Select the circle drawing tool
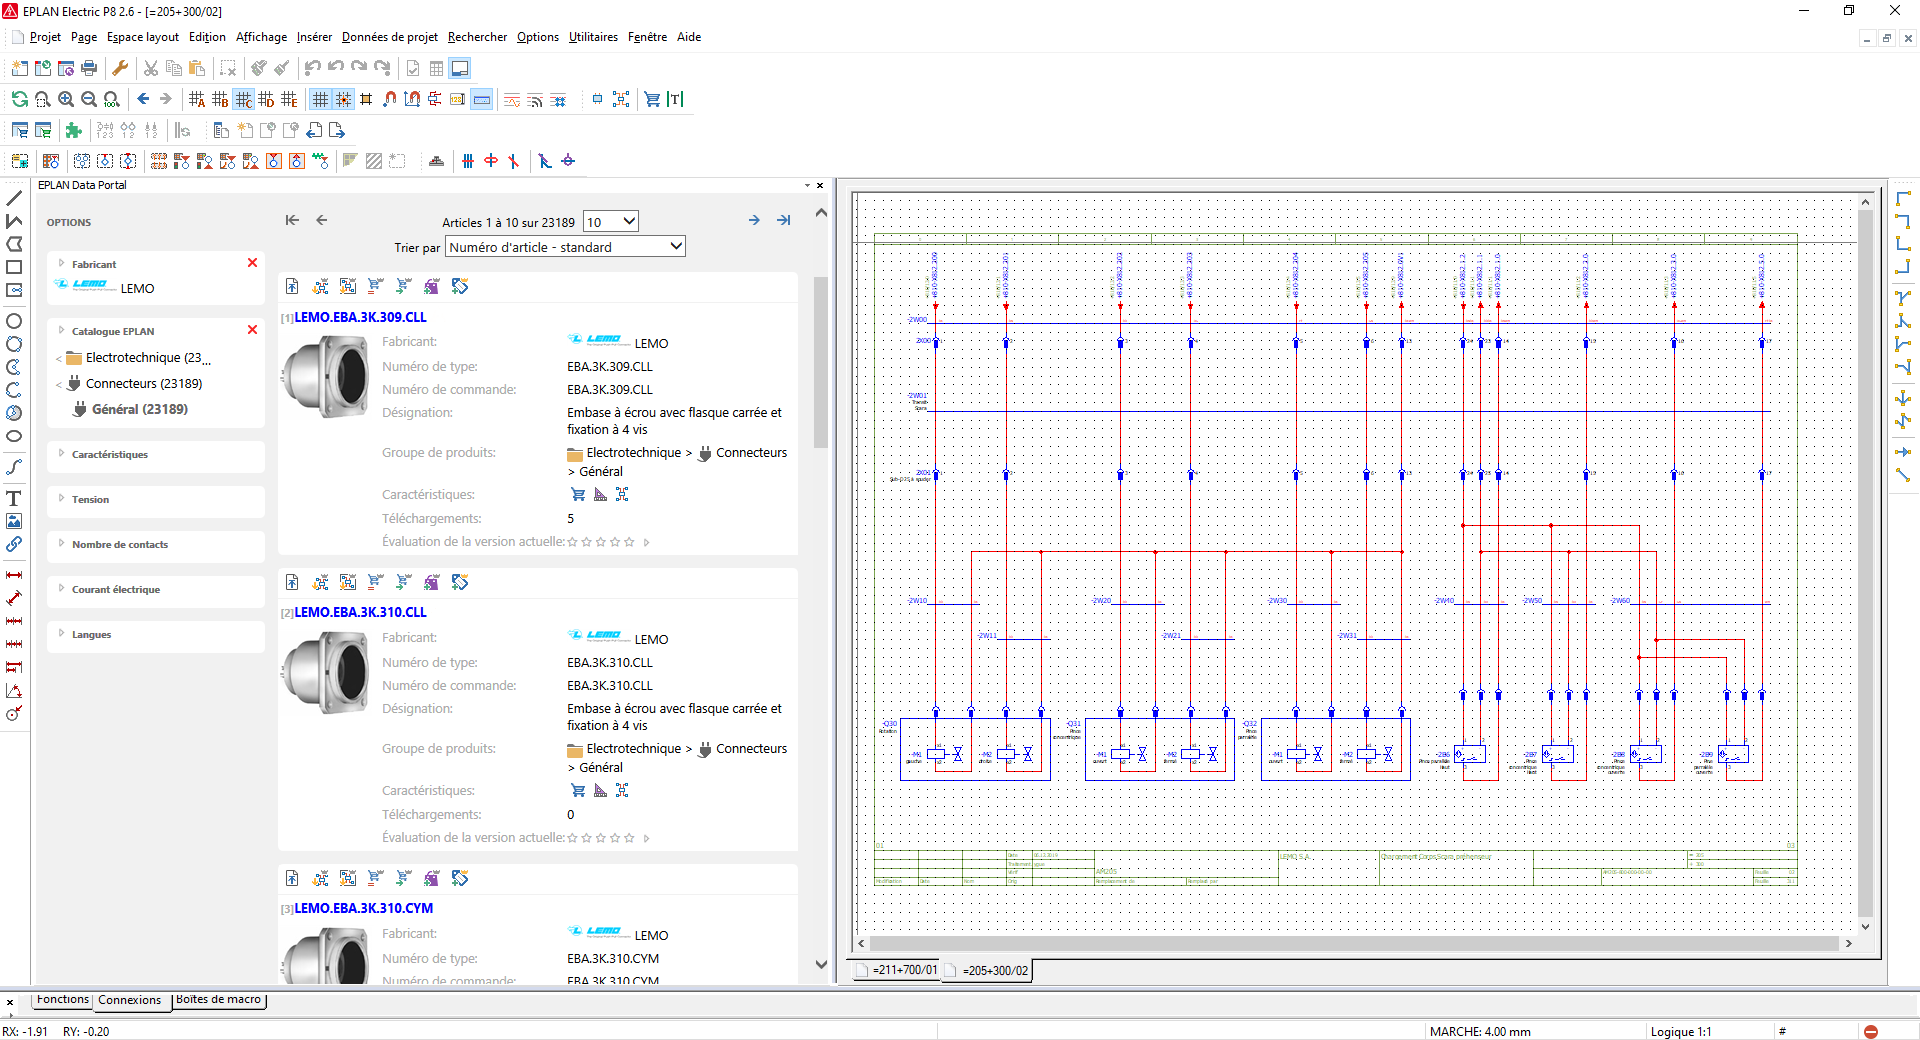 point(14,321)
